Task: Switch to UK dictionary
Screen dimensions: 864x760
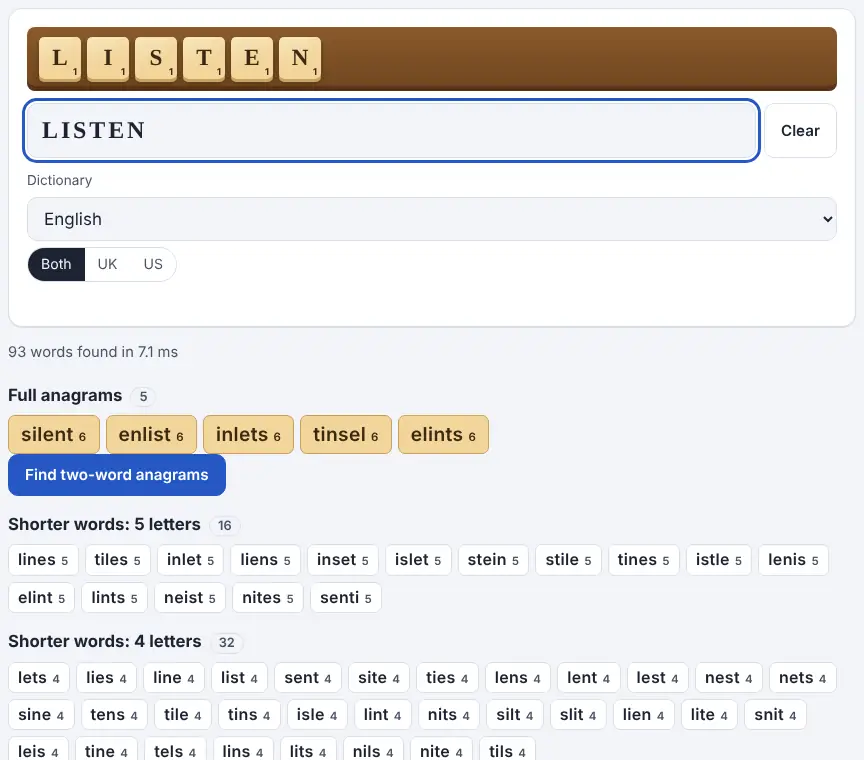Action: 107,265
